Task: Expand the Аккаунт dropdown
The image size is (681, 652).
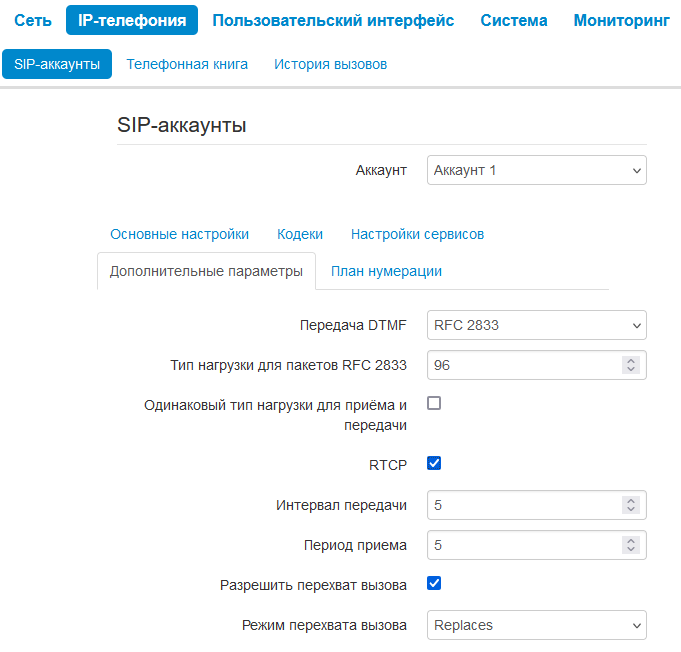Action: point(536,170)
